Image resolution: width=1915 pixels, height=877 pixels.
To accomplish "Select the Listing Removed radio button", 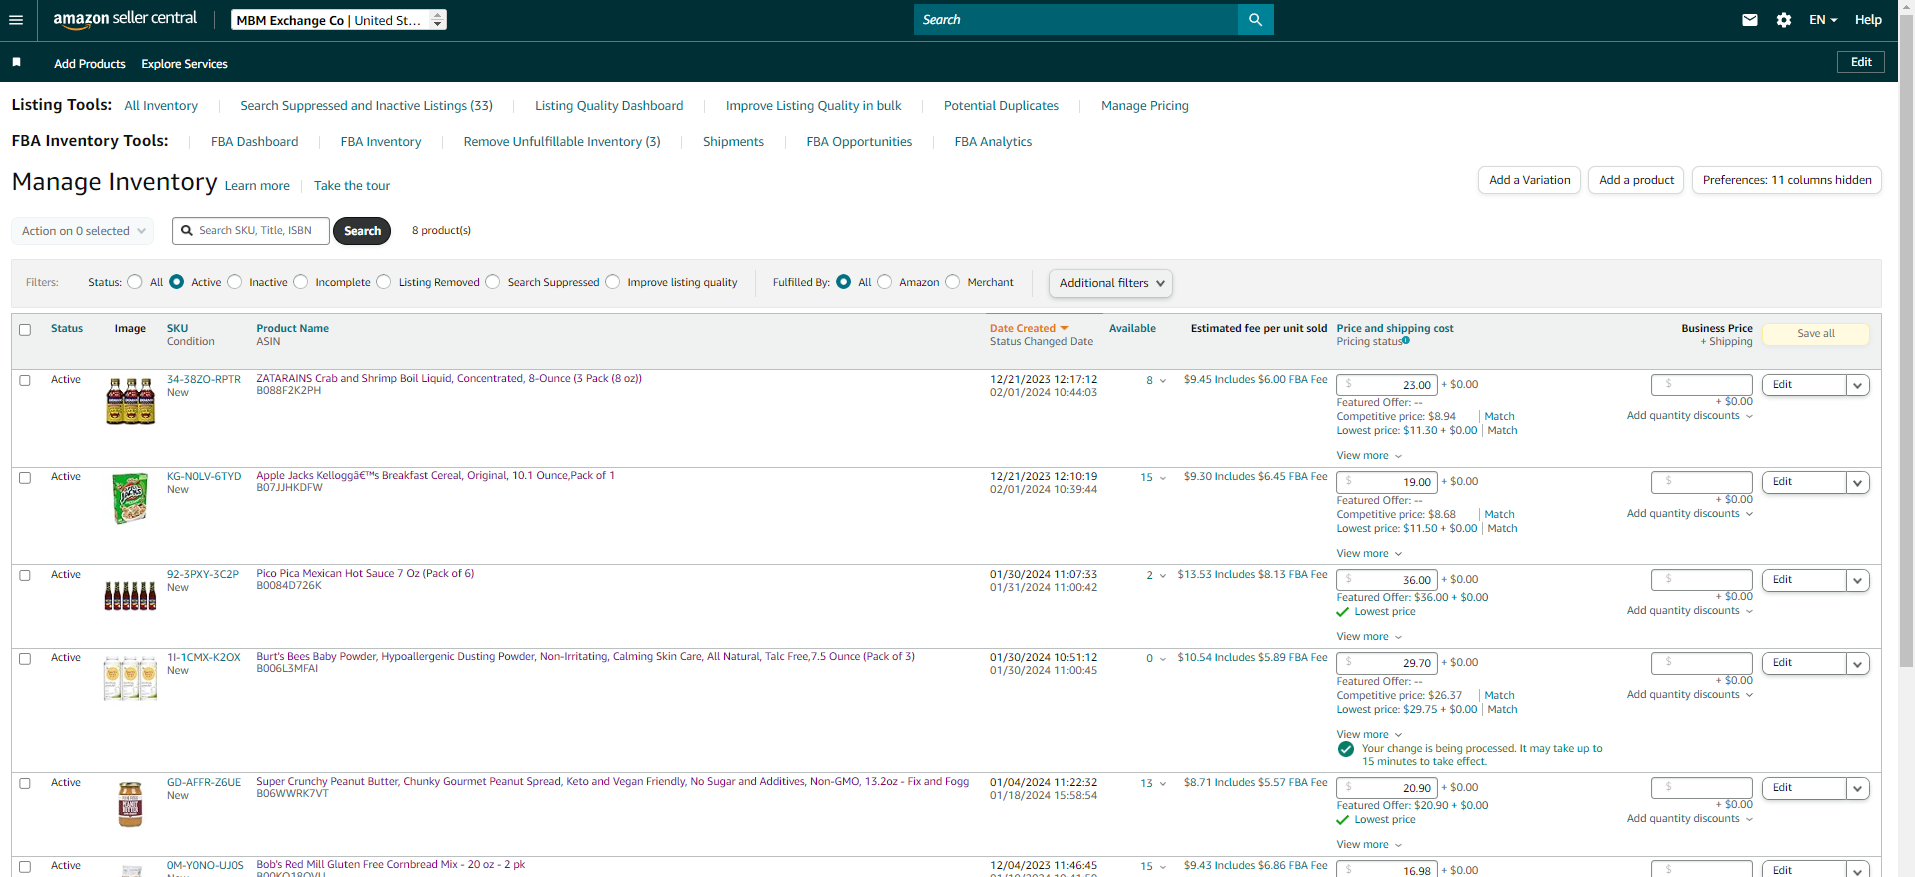I will click(384, 282).
